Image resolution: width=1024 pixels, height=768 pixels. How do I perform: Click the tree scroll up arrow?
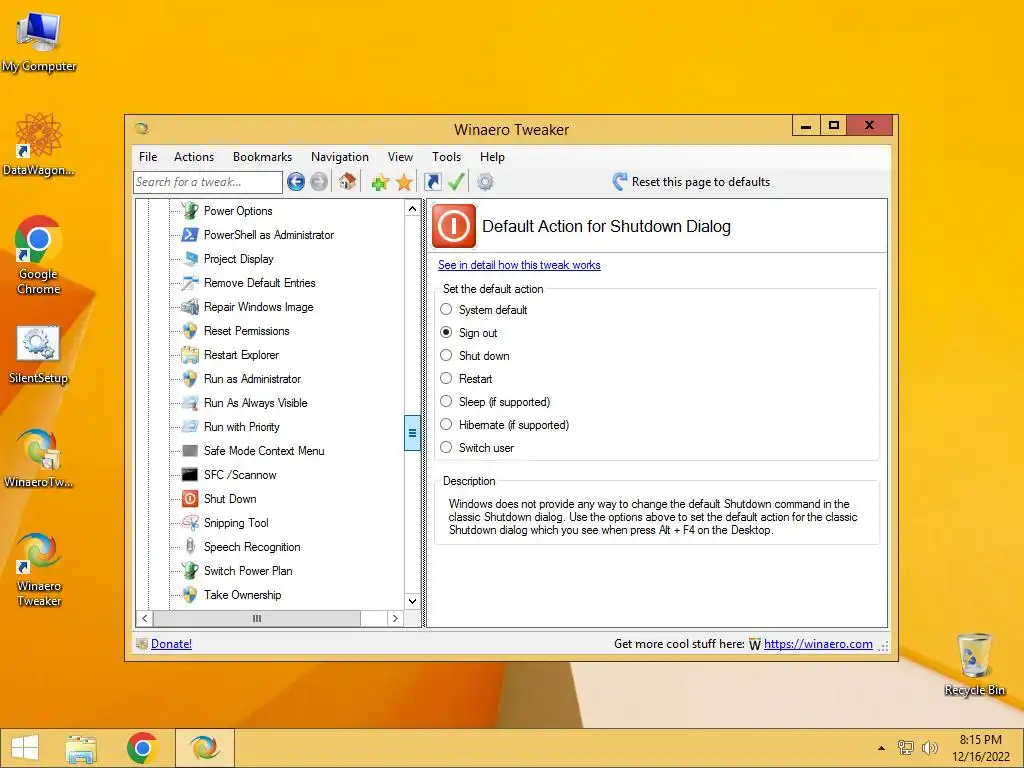point(412,209)
